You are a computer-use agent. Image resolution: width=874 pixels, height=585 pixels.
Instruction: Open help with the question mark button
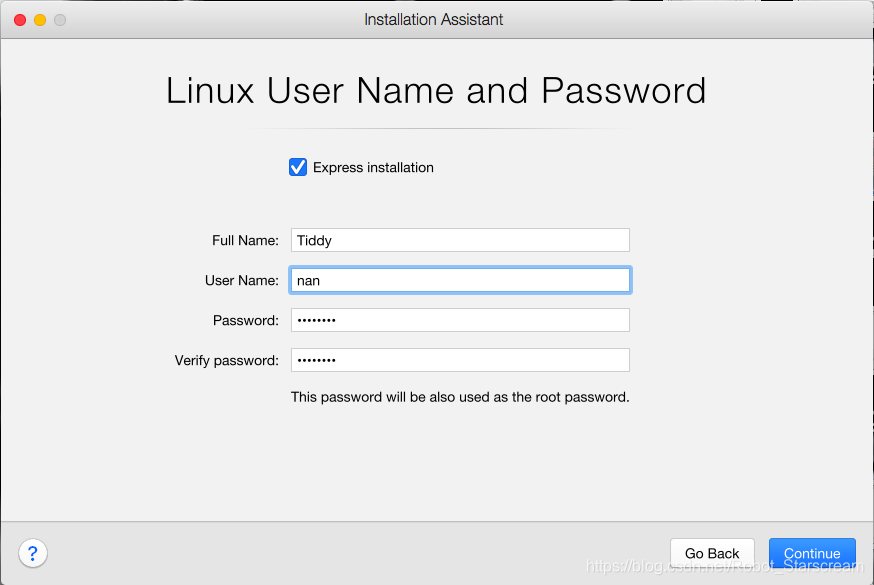pos(33,553)
